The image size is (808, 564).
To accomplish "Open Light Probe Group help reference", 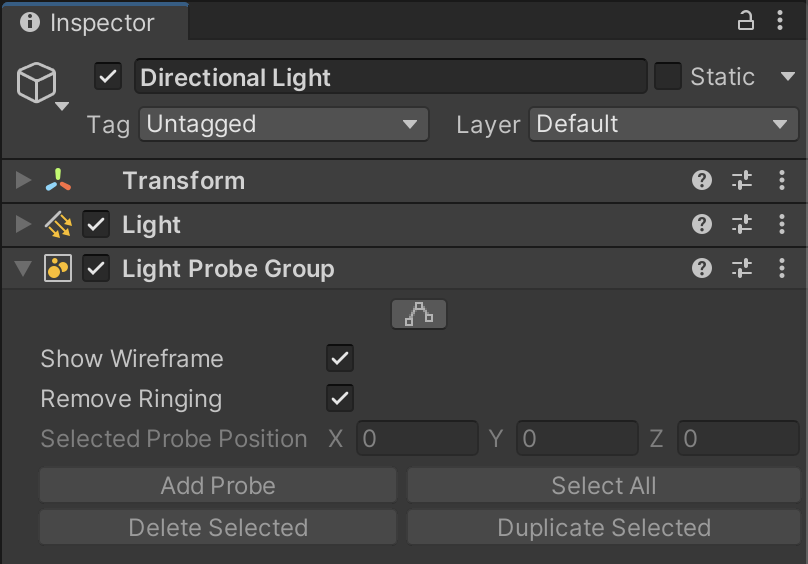I will click(702, 269).
